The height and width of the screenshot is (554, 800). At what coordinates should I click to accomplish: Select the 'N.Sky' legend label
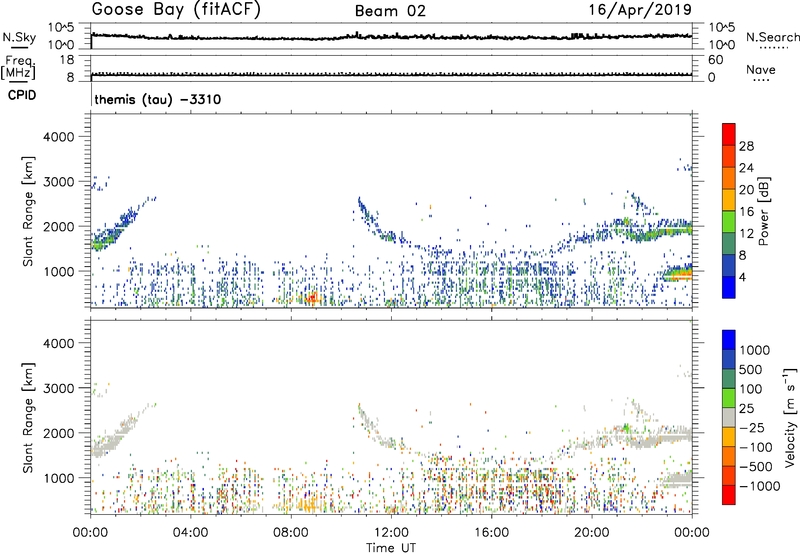[19, 37]
